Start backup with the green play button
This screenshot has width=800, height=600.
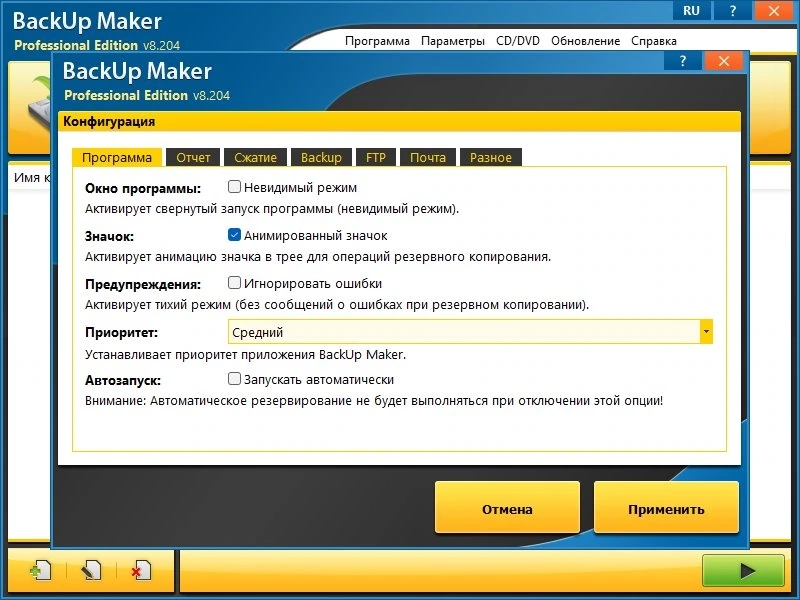point(743,570)
